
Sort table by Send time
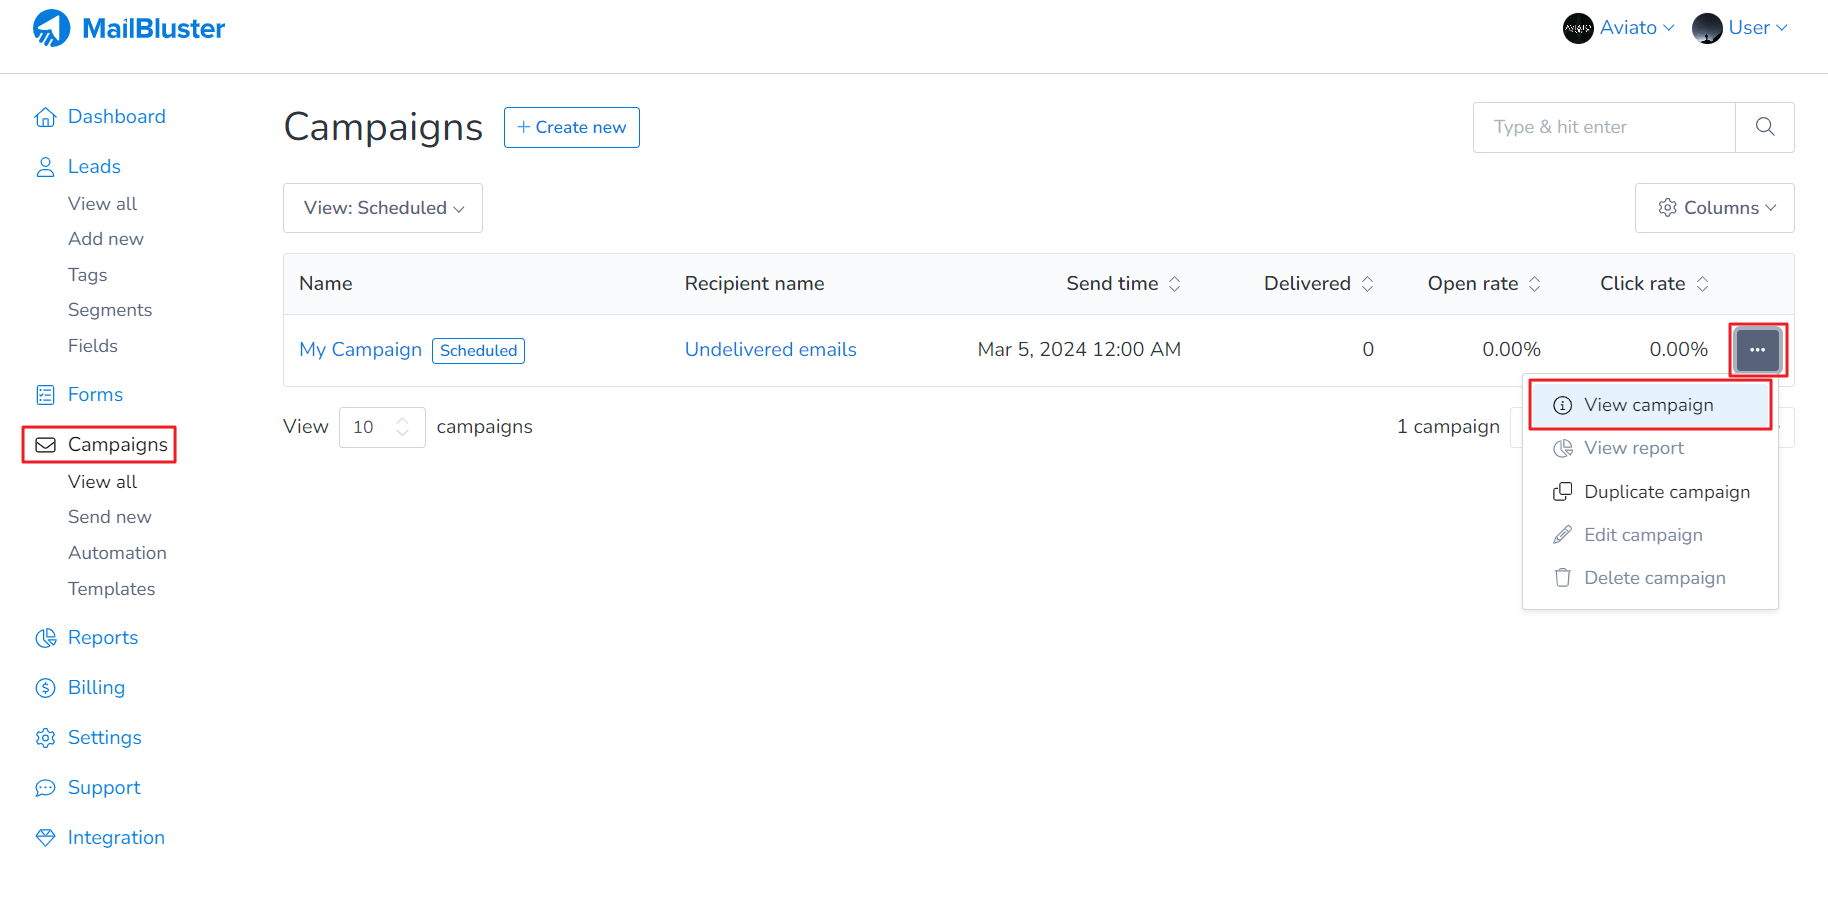pyautogui.click(x=1175, y=284)
